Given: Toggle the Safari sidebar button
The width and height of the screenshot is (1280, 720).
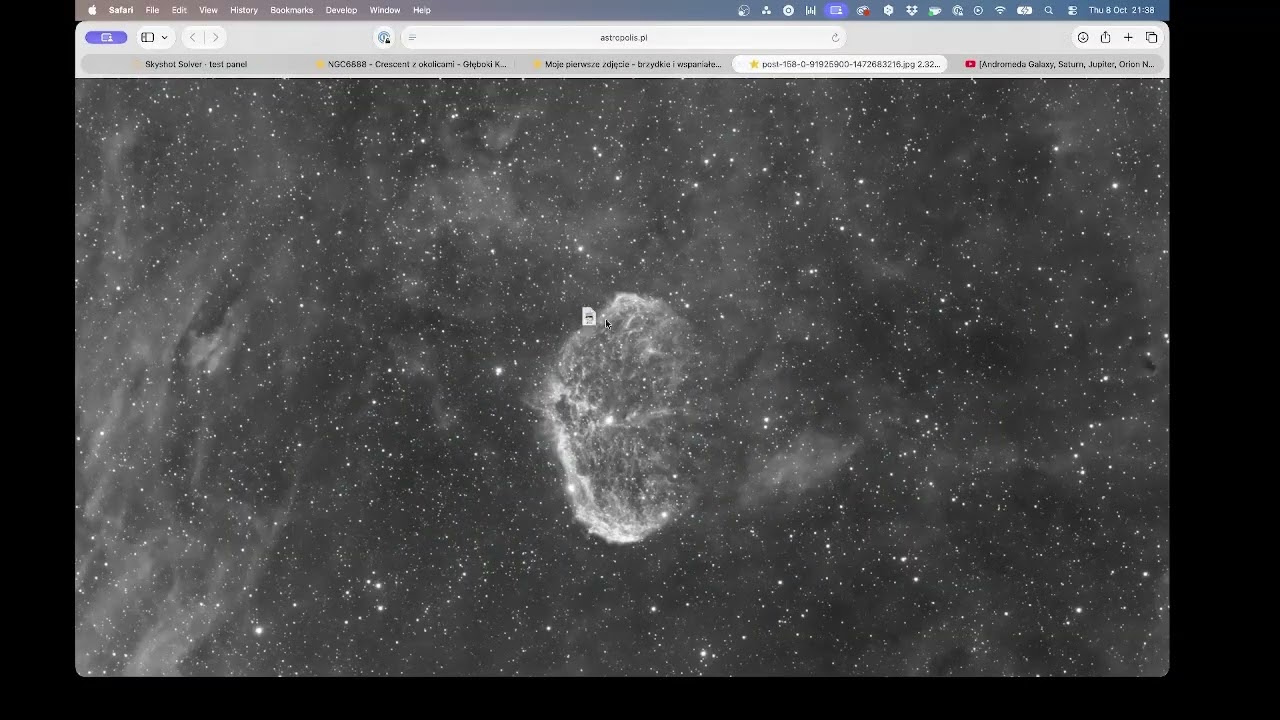Looking at the screenshot, I should click(147, 37).
